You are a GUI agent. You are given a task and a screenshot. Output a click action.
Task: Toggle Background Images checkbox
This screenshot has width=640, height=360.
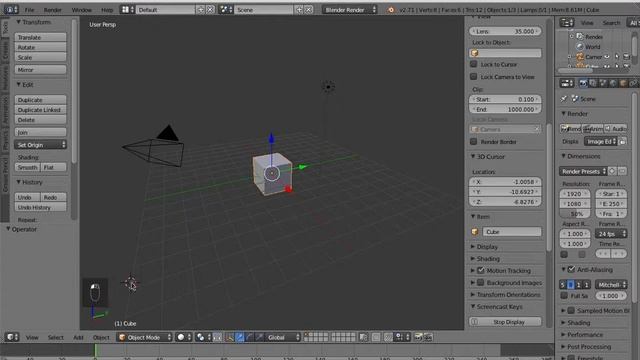point(481,282)
